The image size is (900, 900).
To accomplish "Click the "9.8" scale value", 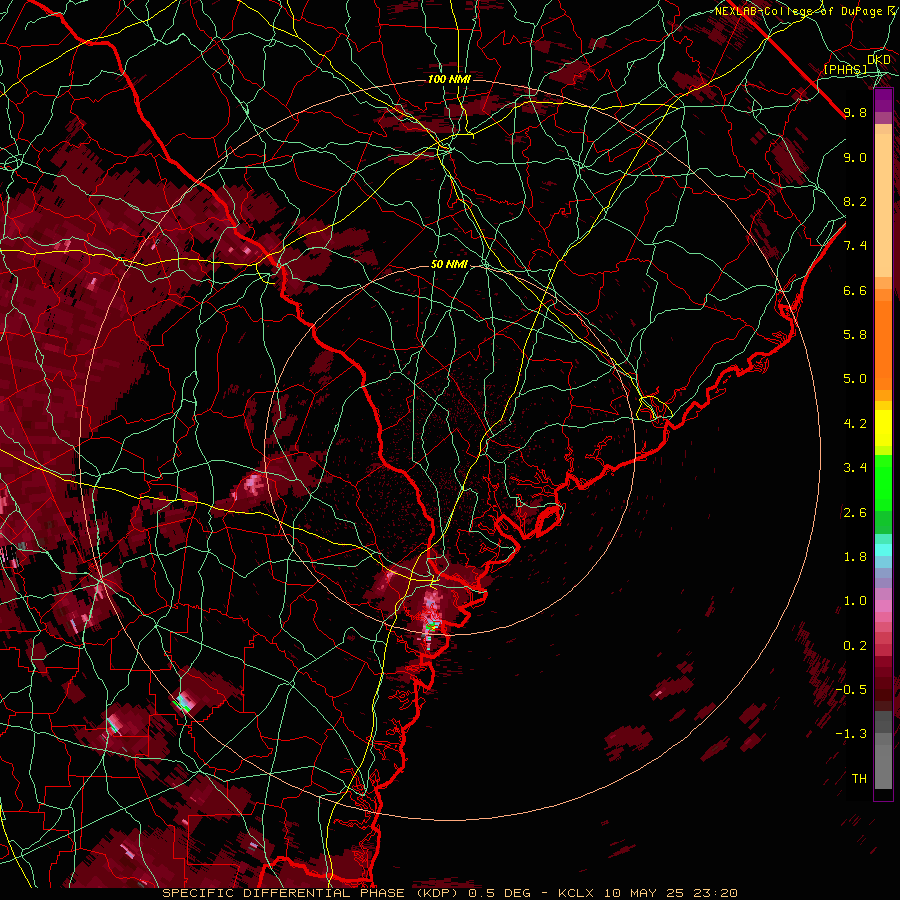I will tap(855, 112).
